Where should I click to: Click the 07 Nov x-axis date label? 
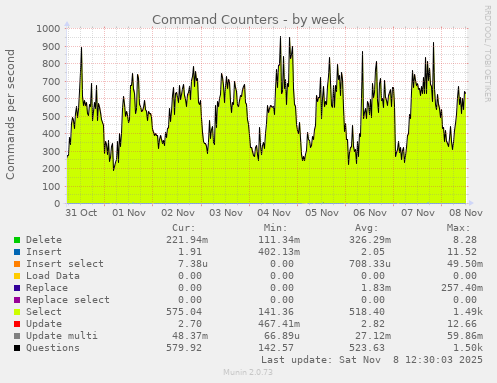[x=418, y=213]
